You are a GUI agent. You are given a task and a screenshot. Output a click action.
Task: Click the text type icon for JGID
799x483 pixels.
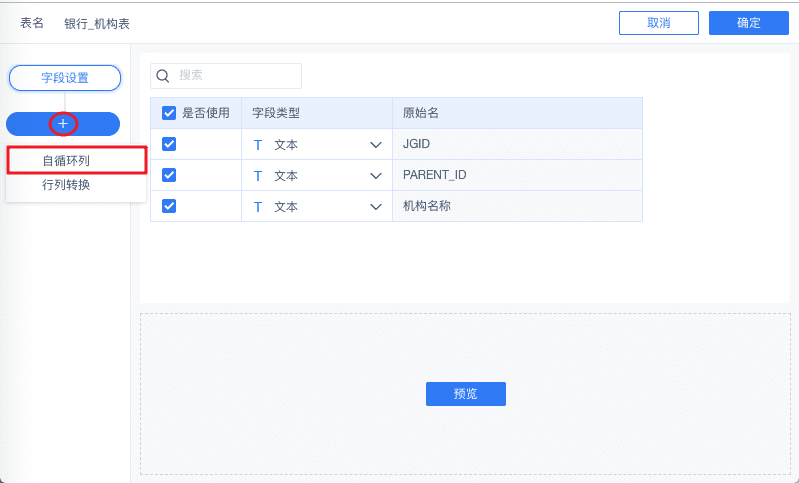pyautogui.click(x=258, y=145)
